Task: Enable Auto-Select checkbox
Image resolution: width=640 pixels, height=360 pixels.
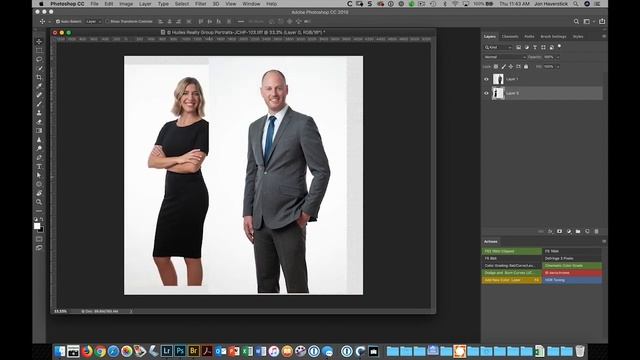Action: pos(58,21)
